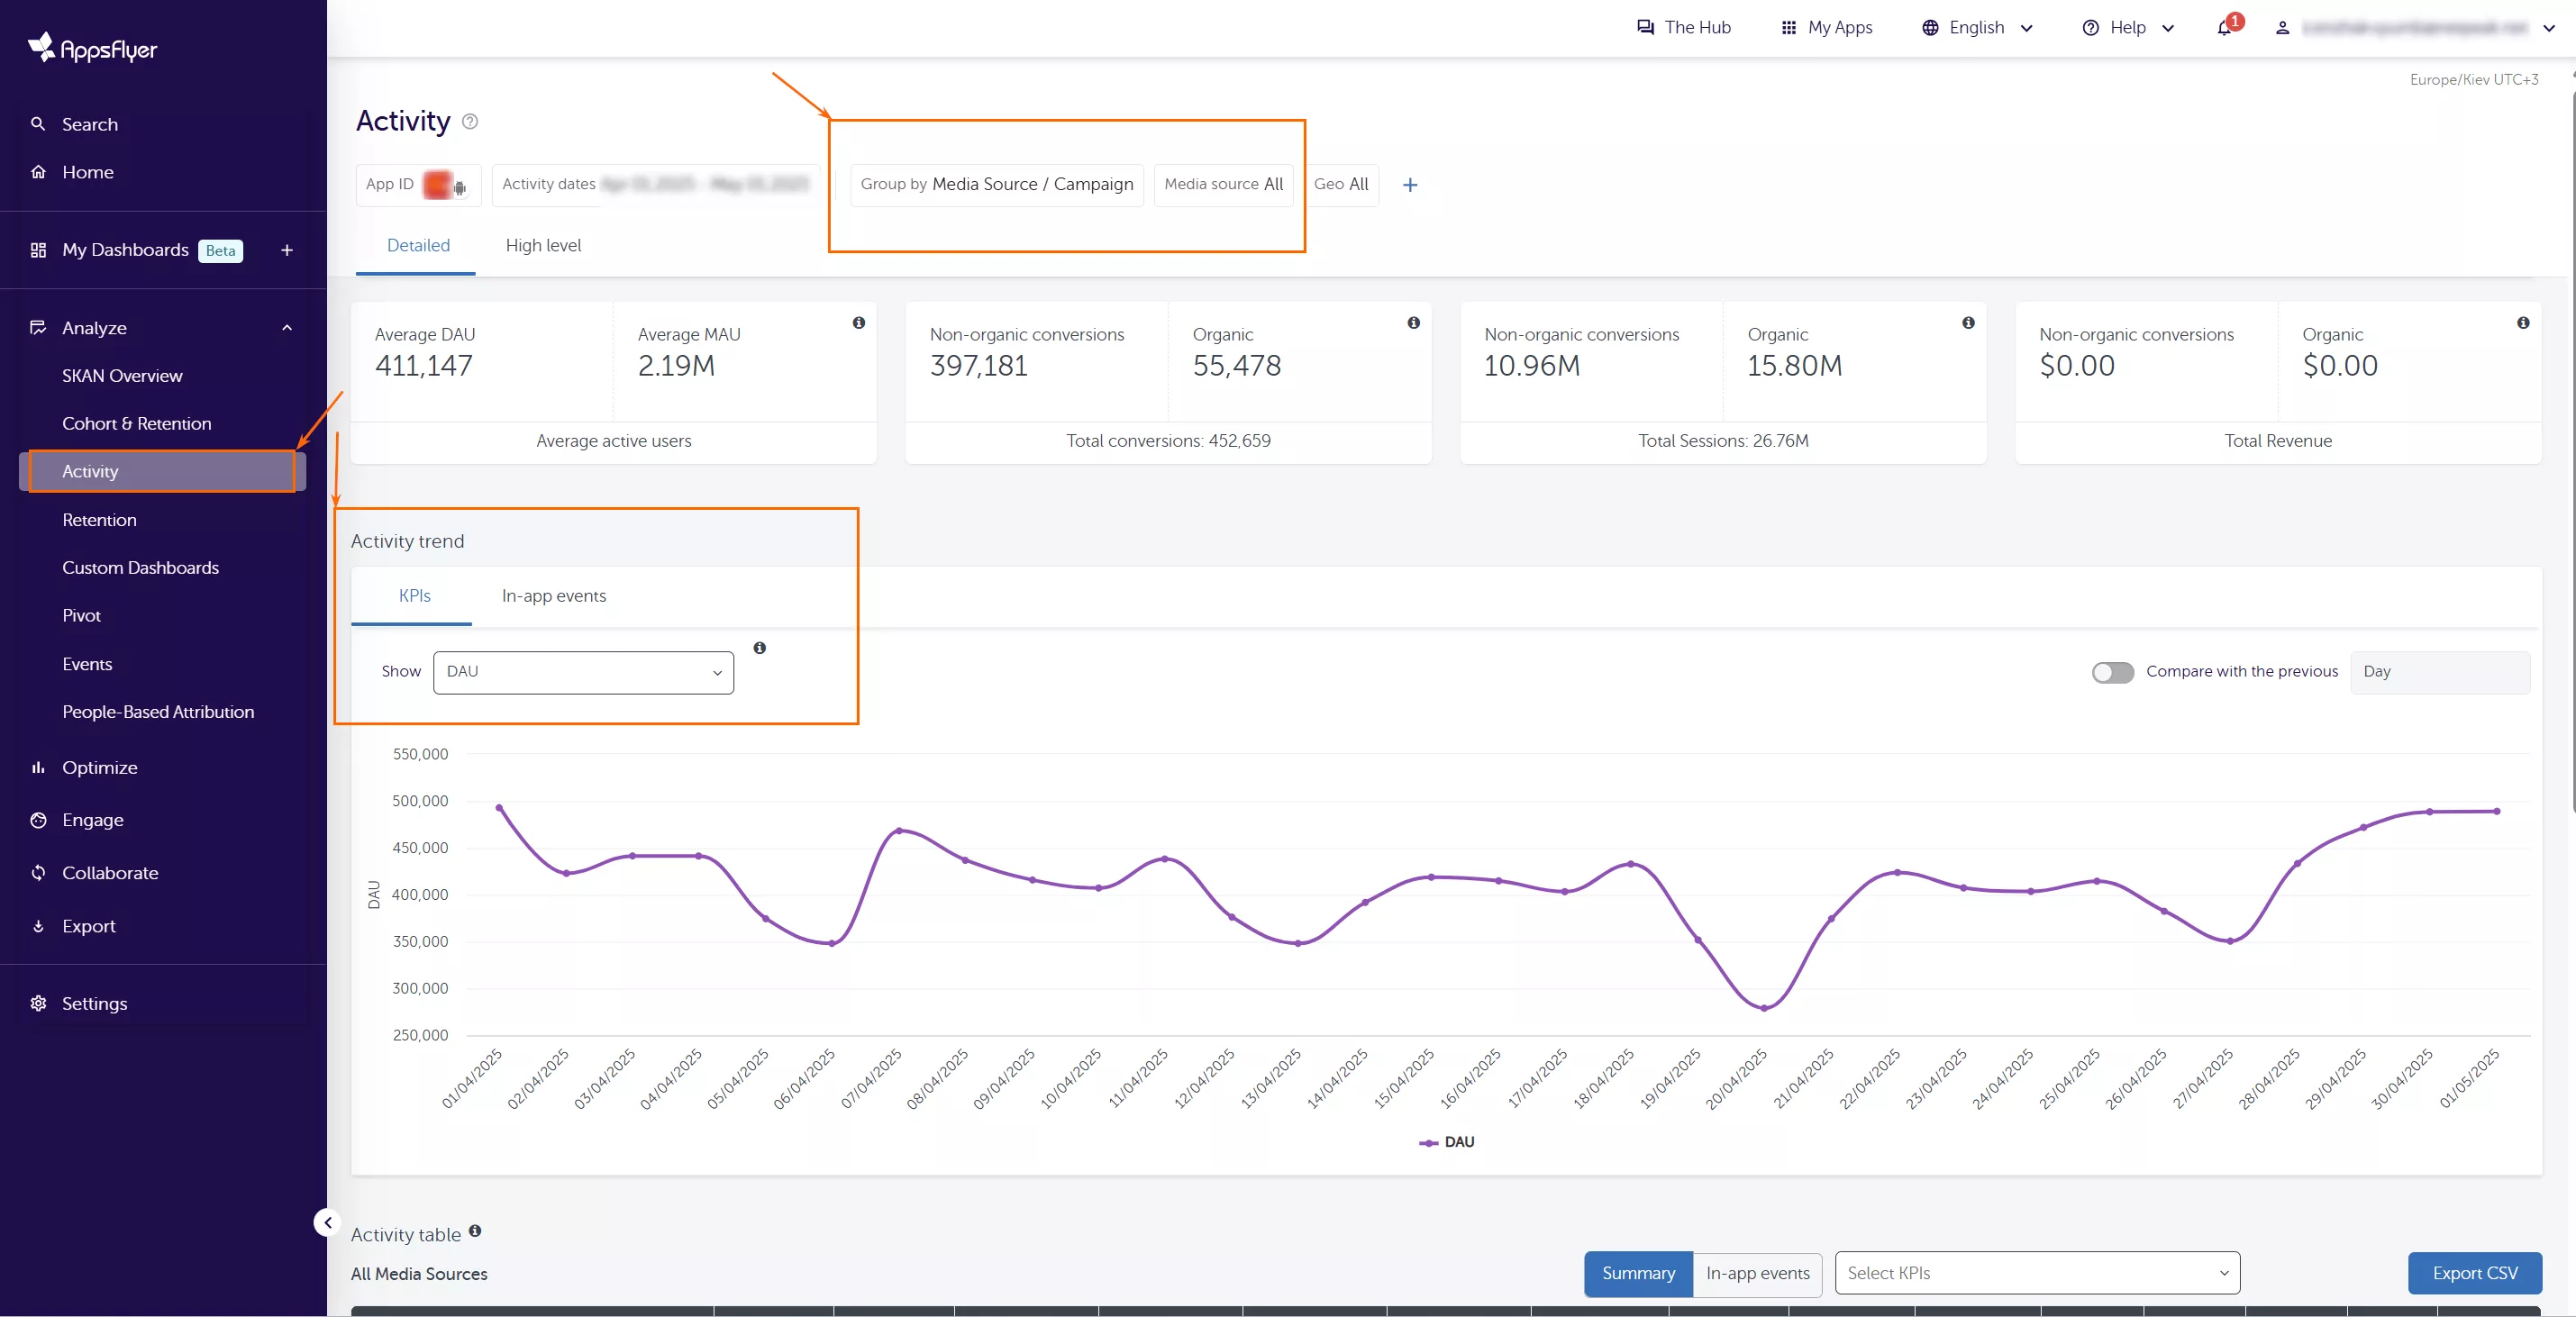Open Retention page in sidebar
The image size is (2576, 1317).
[x=99, y=520]
